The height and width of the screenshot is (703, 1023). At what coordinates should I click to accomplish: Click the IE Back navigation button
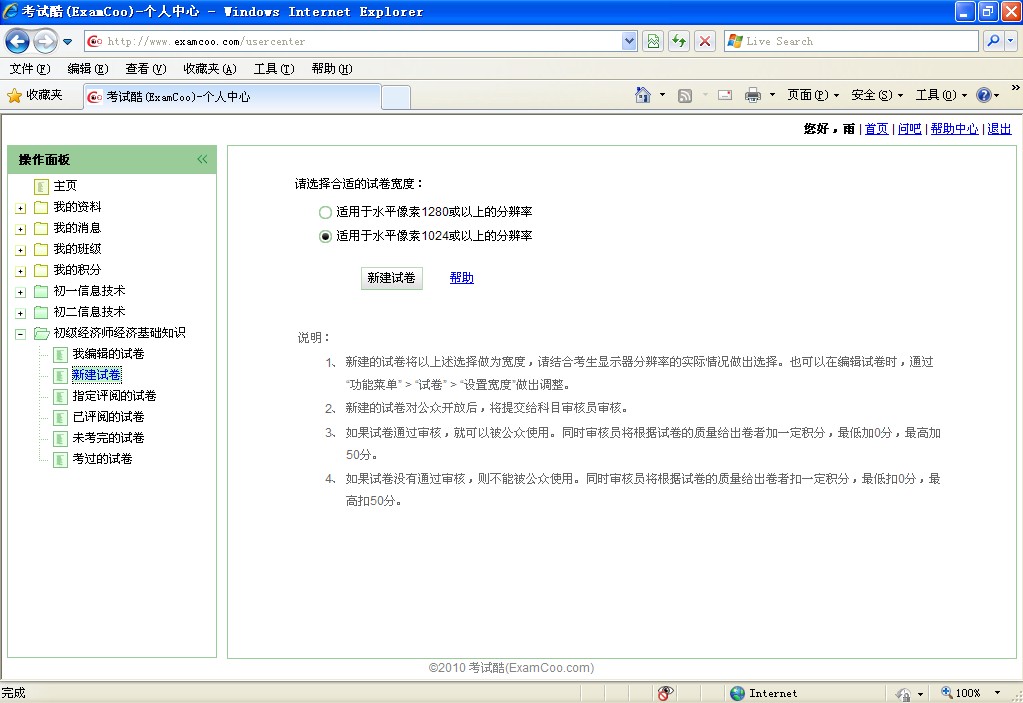[x=17, y=41]
